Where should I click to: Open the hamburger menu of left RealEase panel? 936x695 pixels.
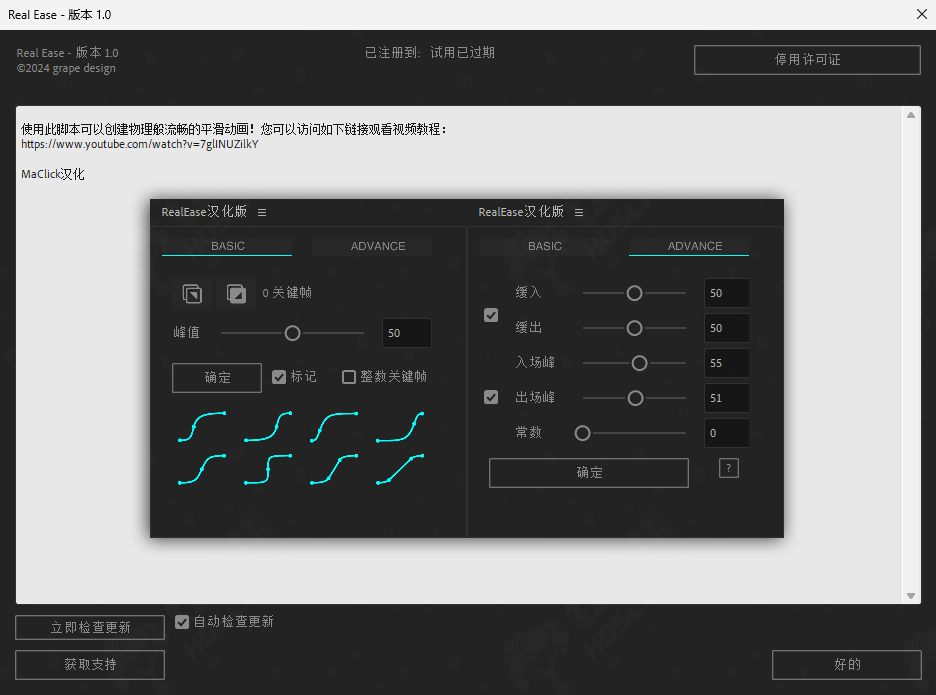click(261, 213)
